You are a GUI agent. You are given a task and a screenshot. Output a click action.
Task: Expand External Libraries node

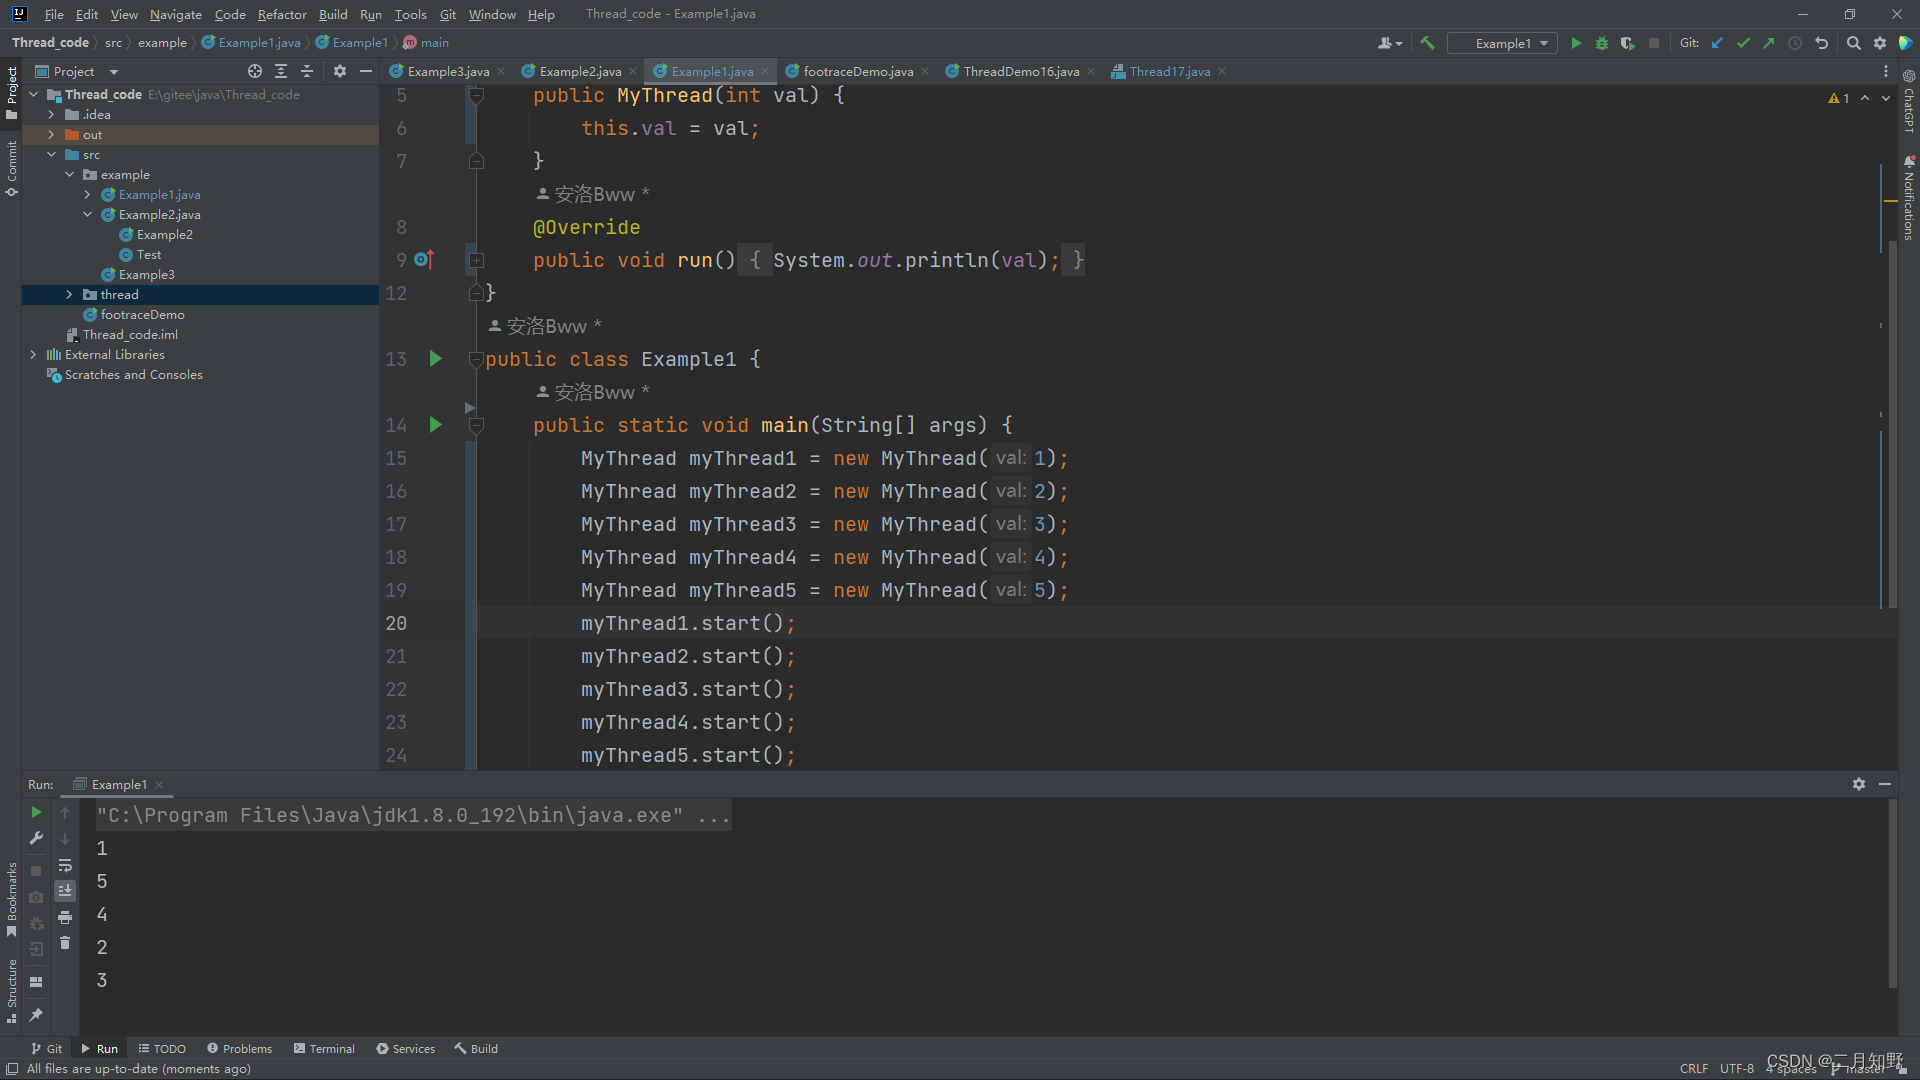(33, 354)
